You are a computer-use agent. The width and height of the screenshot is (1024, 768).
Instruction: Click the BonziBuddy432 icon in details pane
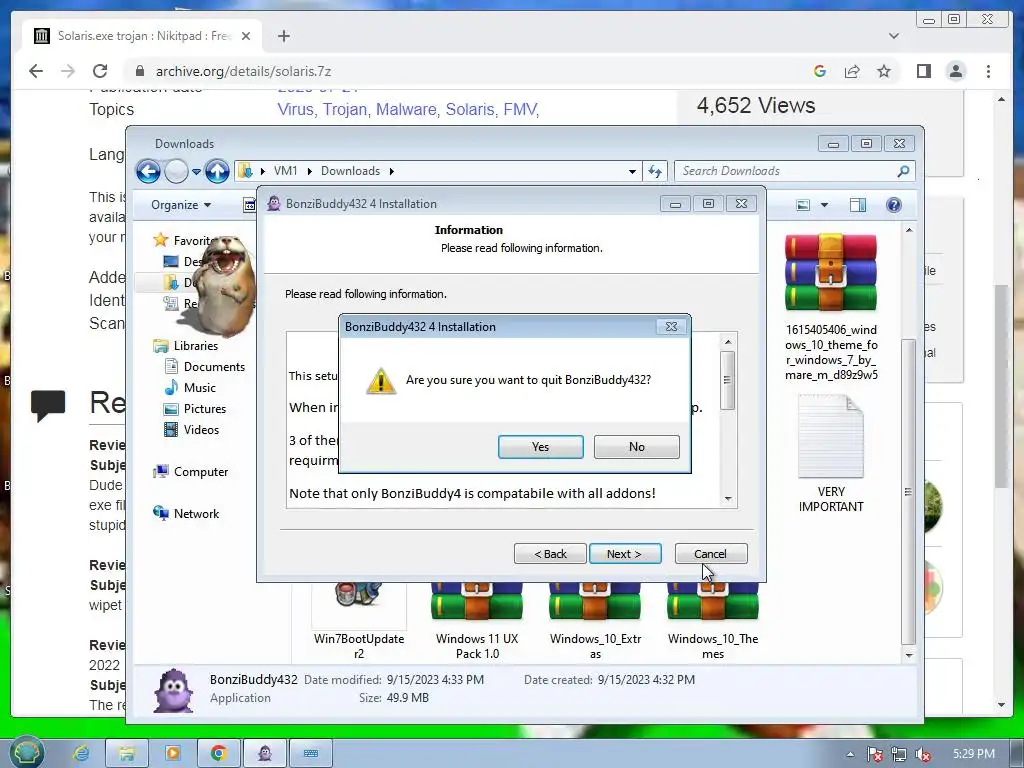173,690
